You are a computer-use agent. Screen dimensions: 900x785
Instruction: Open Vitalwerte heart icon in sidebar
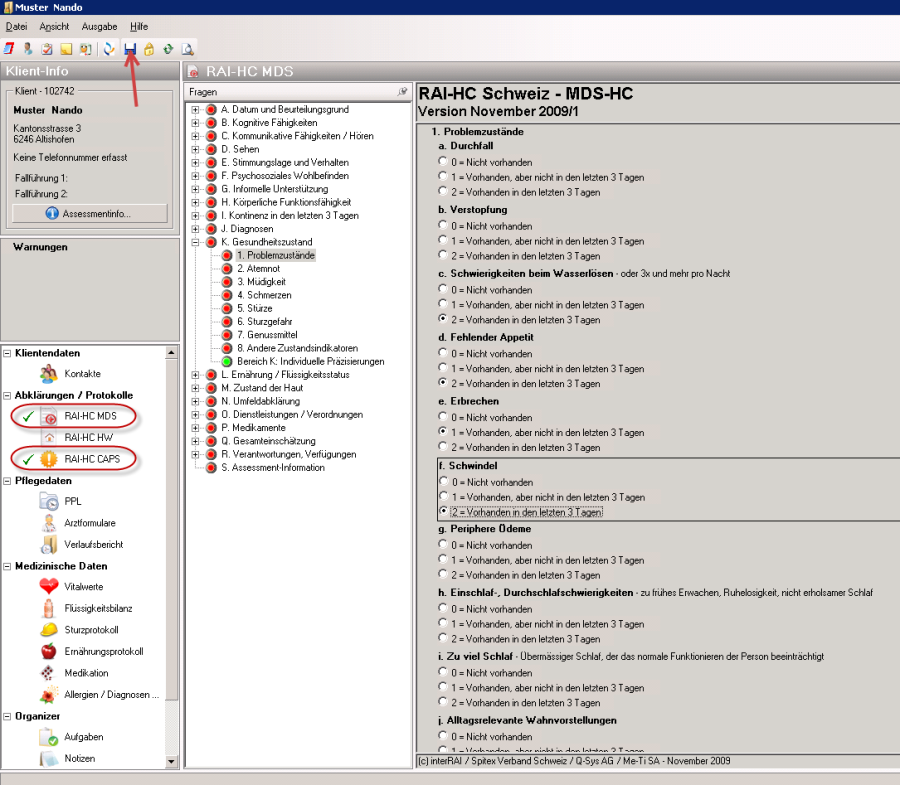49,587
